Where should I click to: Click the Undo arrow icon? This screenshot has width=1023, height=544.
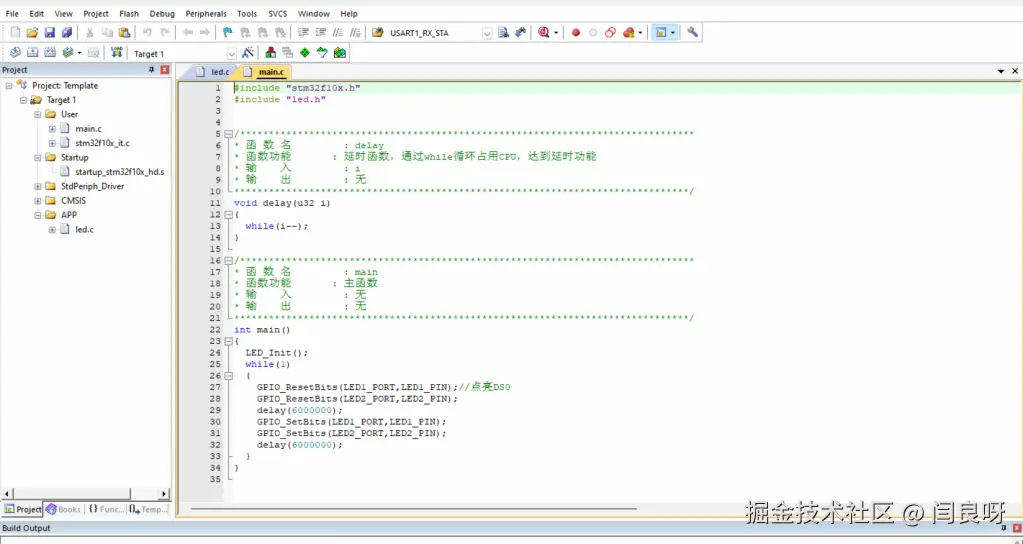click(x=147, y=32)
